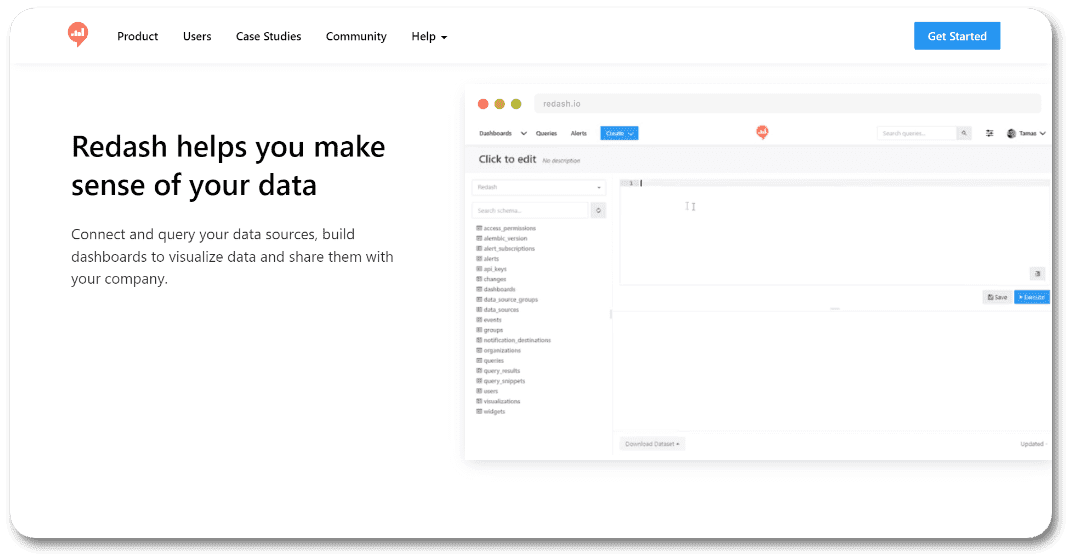This screenshot has width=1072, height=560.
Task: Click the table icon beside access_permissions
Action: click(x=479, y=228)
